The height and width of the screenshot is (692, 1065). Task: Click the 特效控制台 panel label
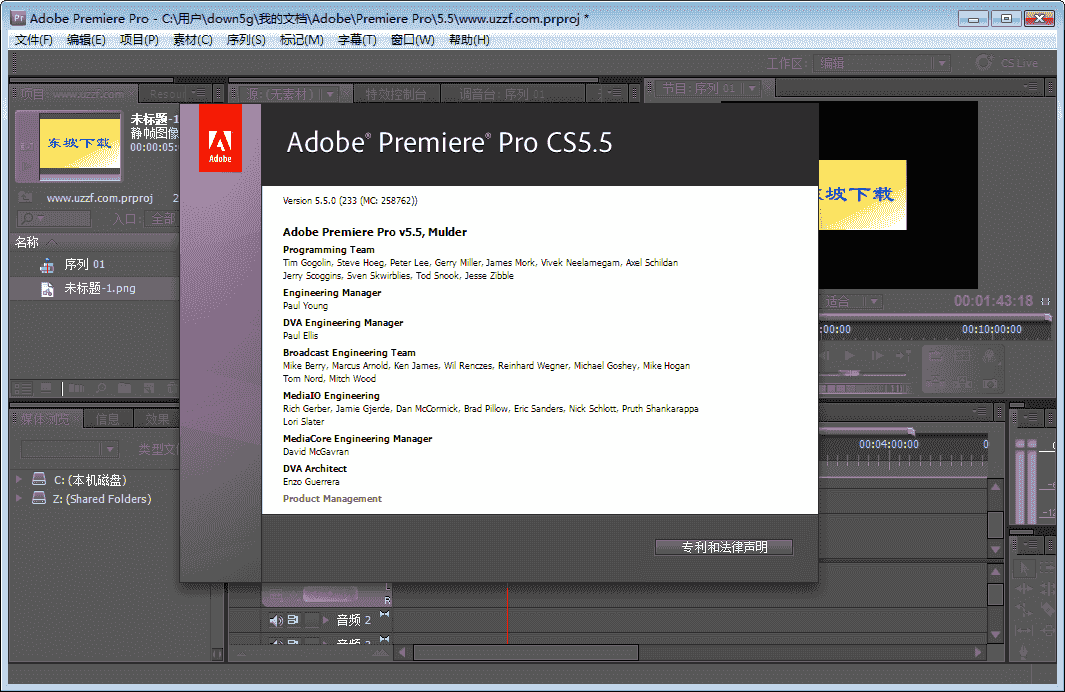click(x=399, y=91)
